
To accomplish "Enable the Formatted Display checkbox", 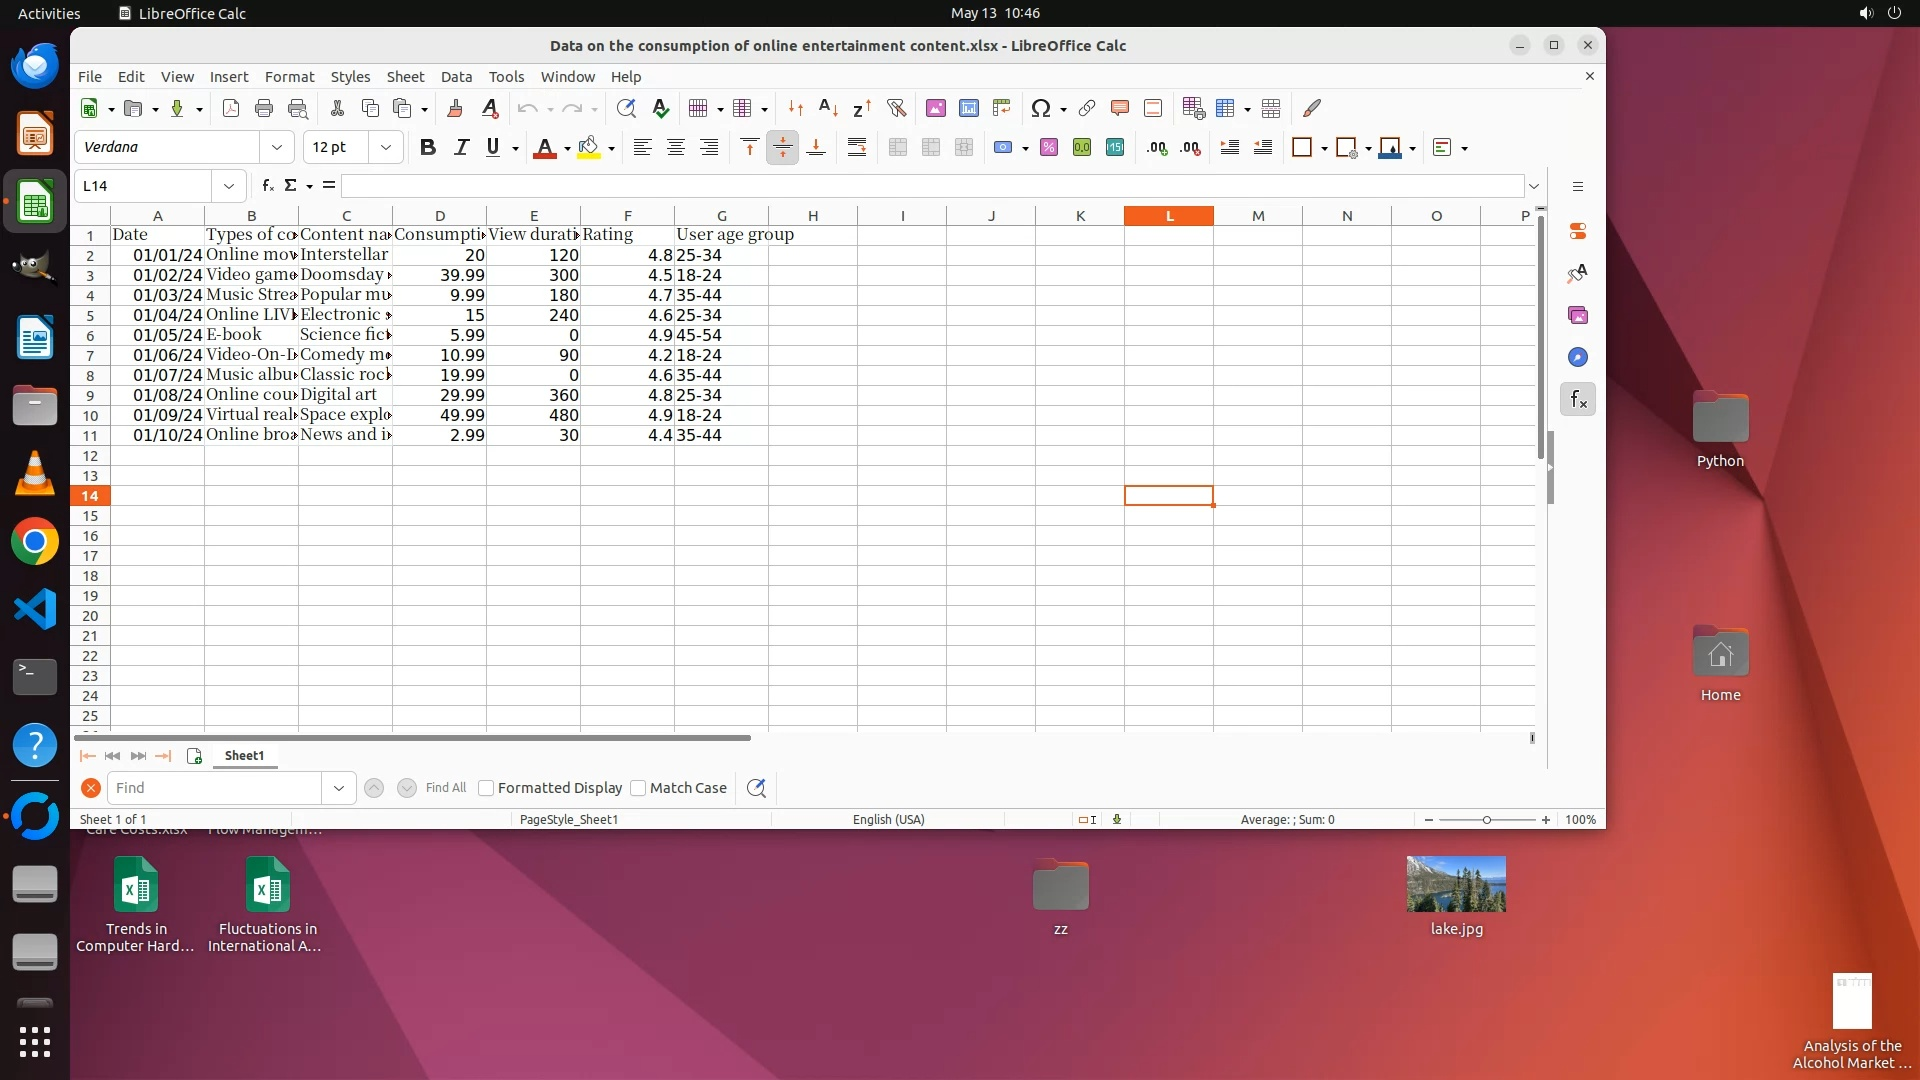I will point(486,788).
